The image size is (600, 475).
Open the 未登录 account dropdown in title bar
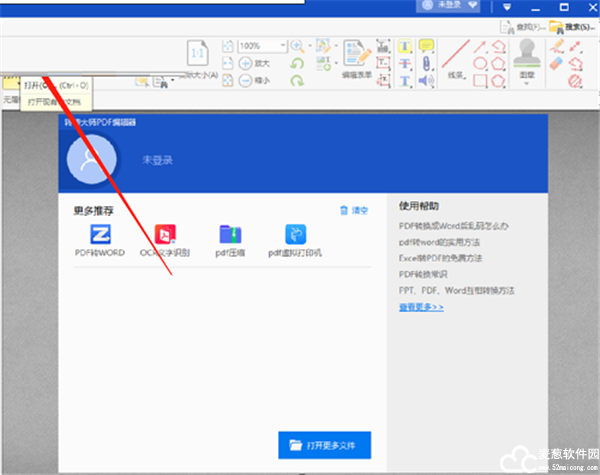(448, 6)
